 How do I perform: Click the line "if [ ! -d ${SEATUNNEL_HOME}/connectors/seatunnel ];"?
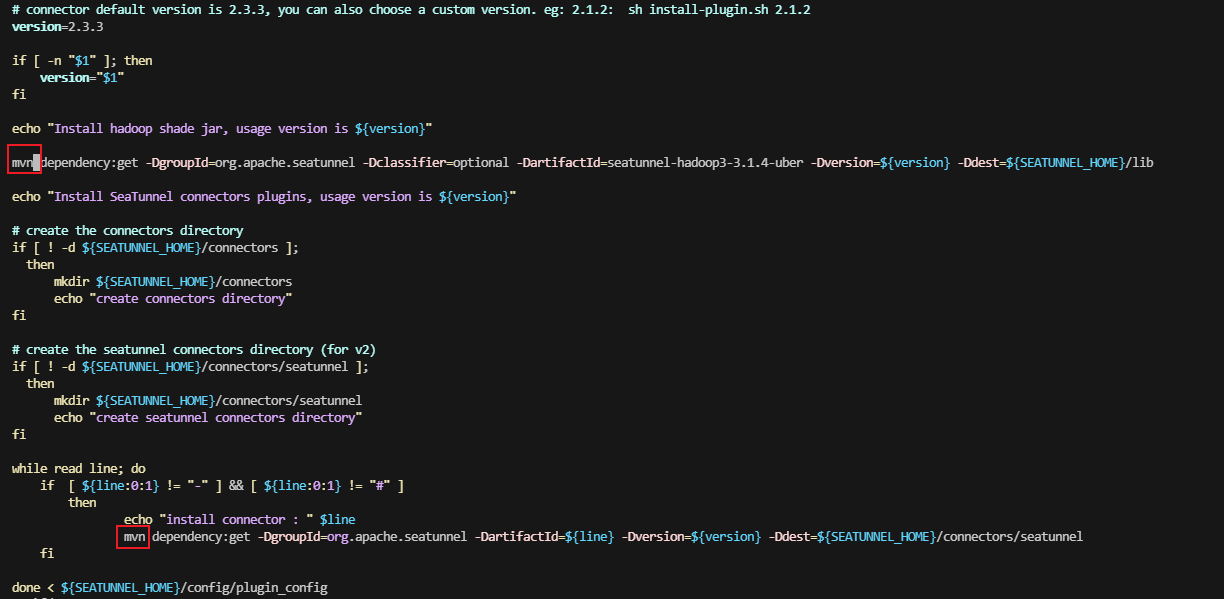tap(190, 366)
